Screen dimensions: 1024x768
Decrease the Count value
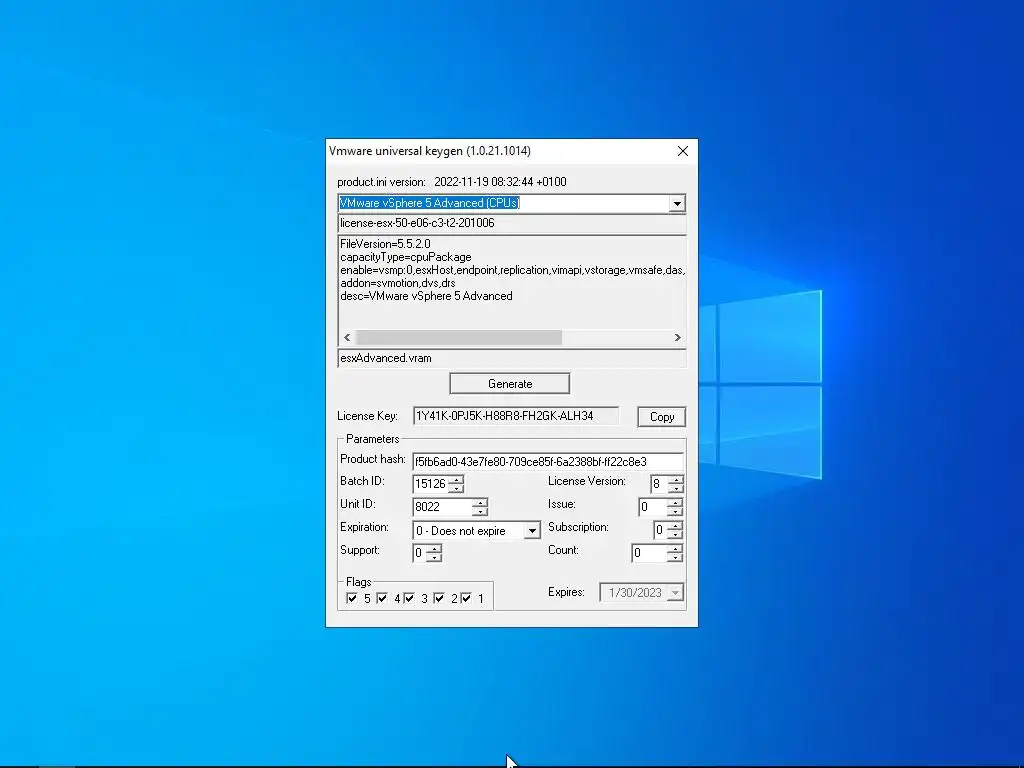[x=675, y=558]
